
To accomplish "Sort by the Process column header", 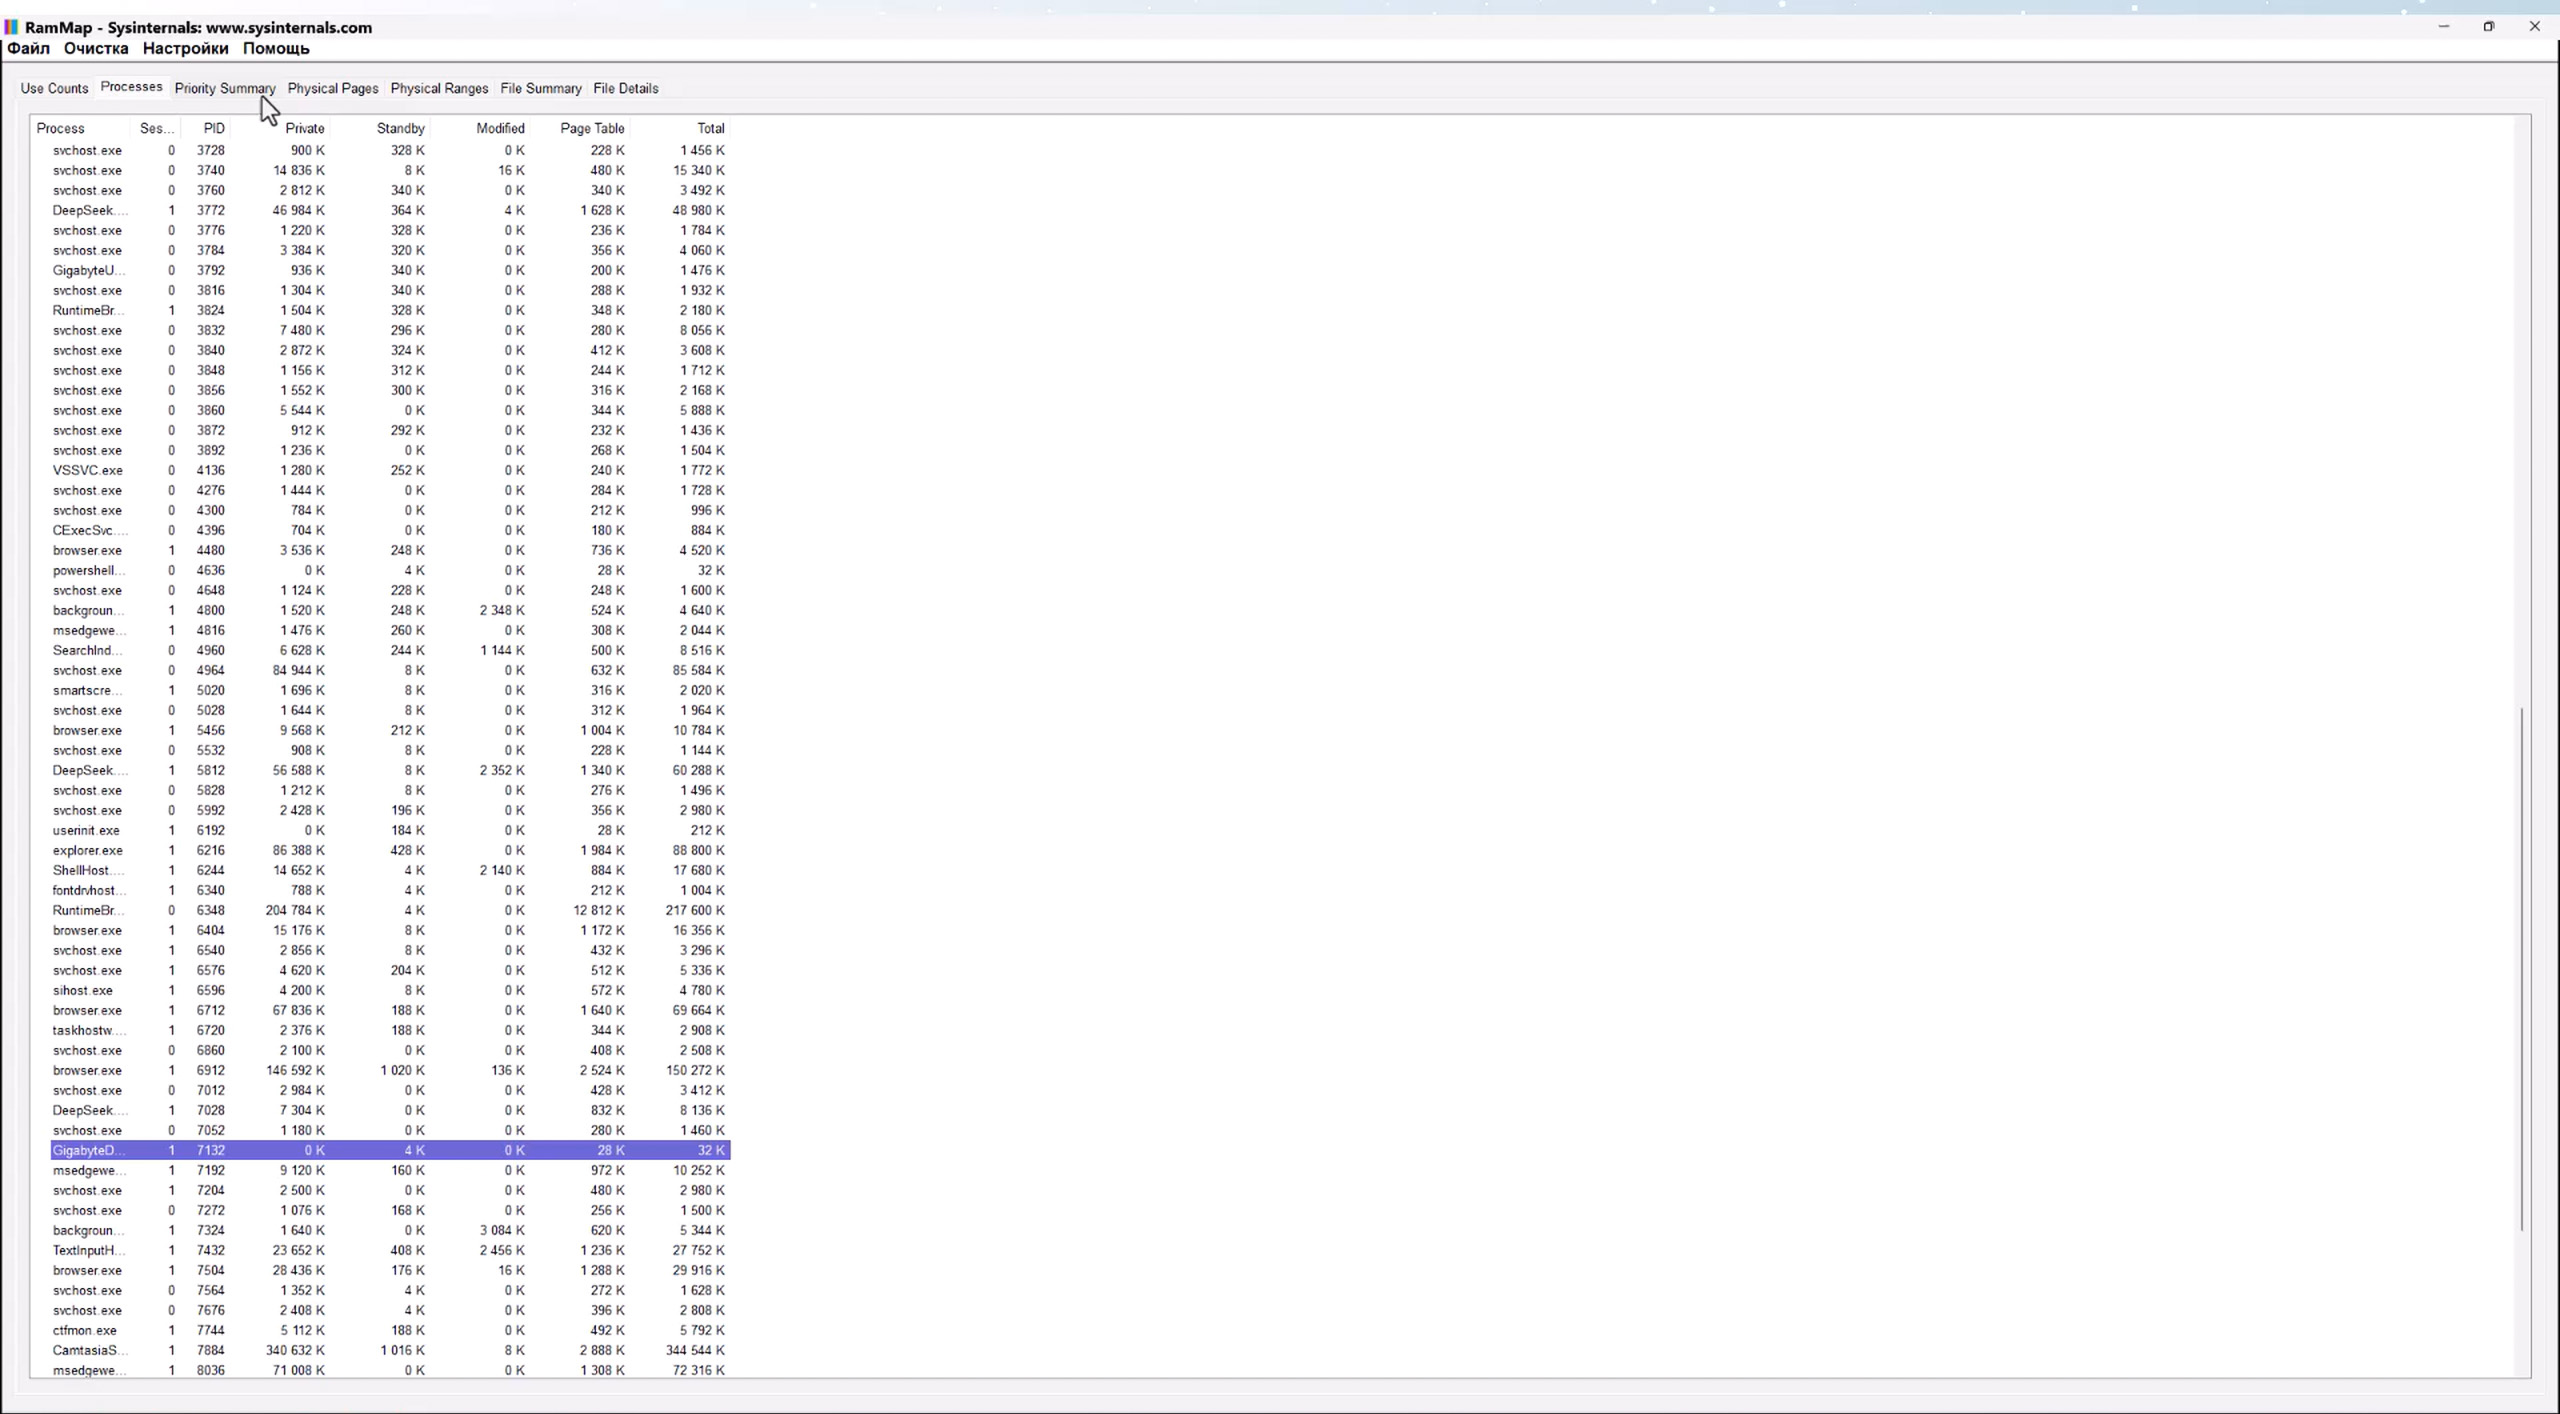I will (x=80, y=128).
